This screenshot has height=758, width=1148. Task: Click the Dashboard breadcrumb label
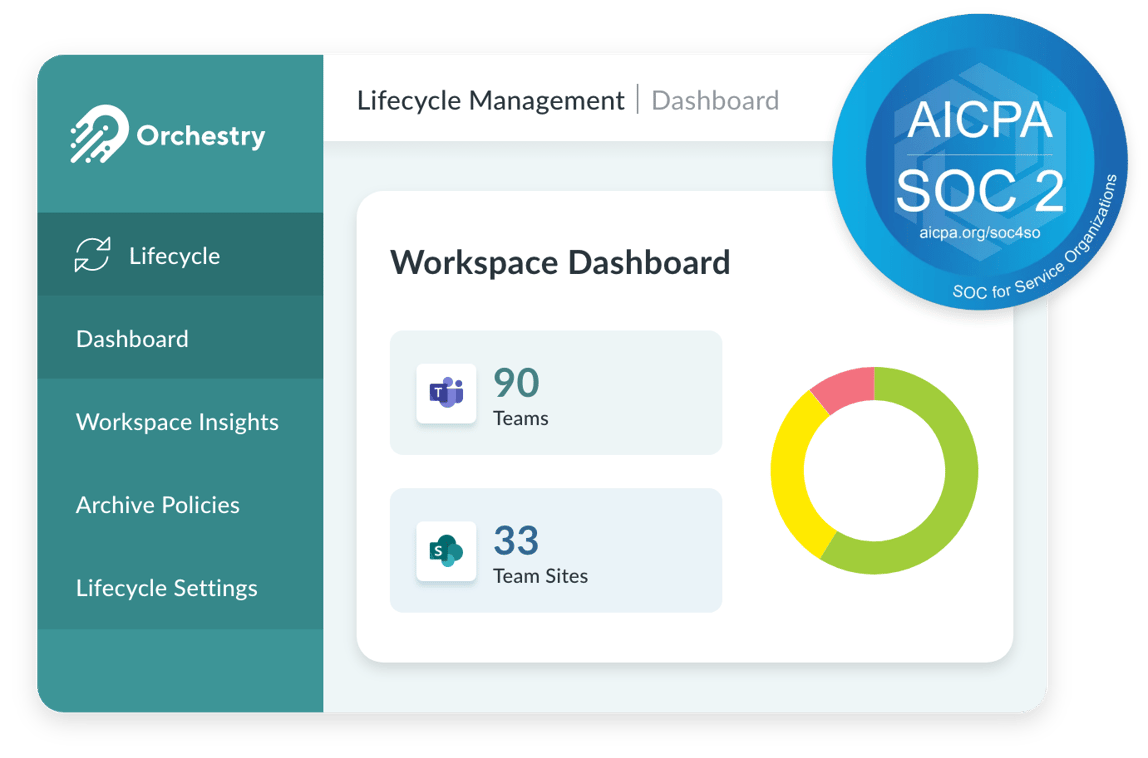(x=714, y=100)
